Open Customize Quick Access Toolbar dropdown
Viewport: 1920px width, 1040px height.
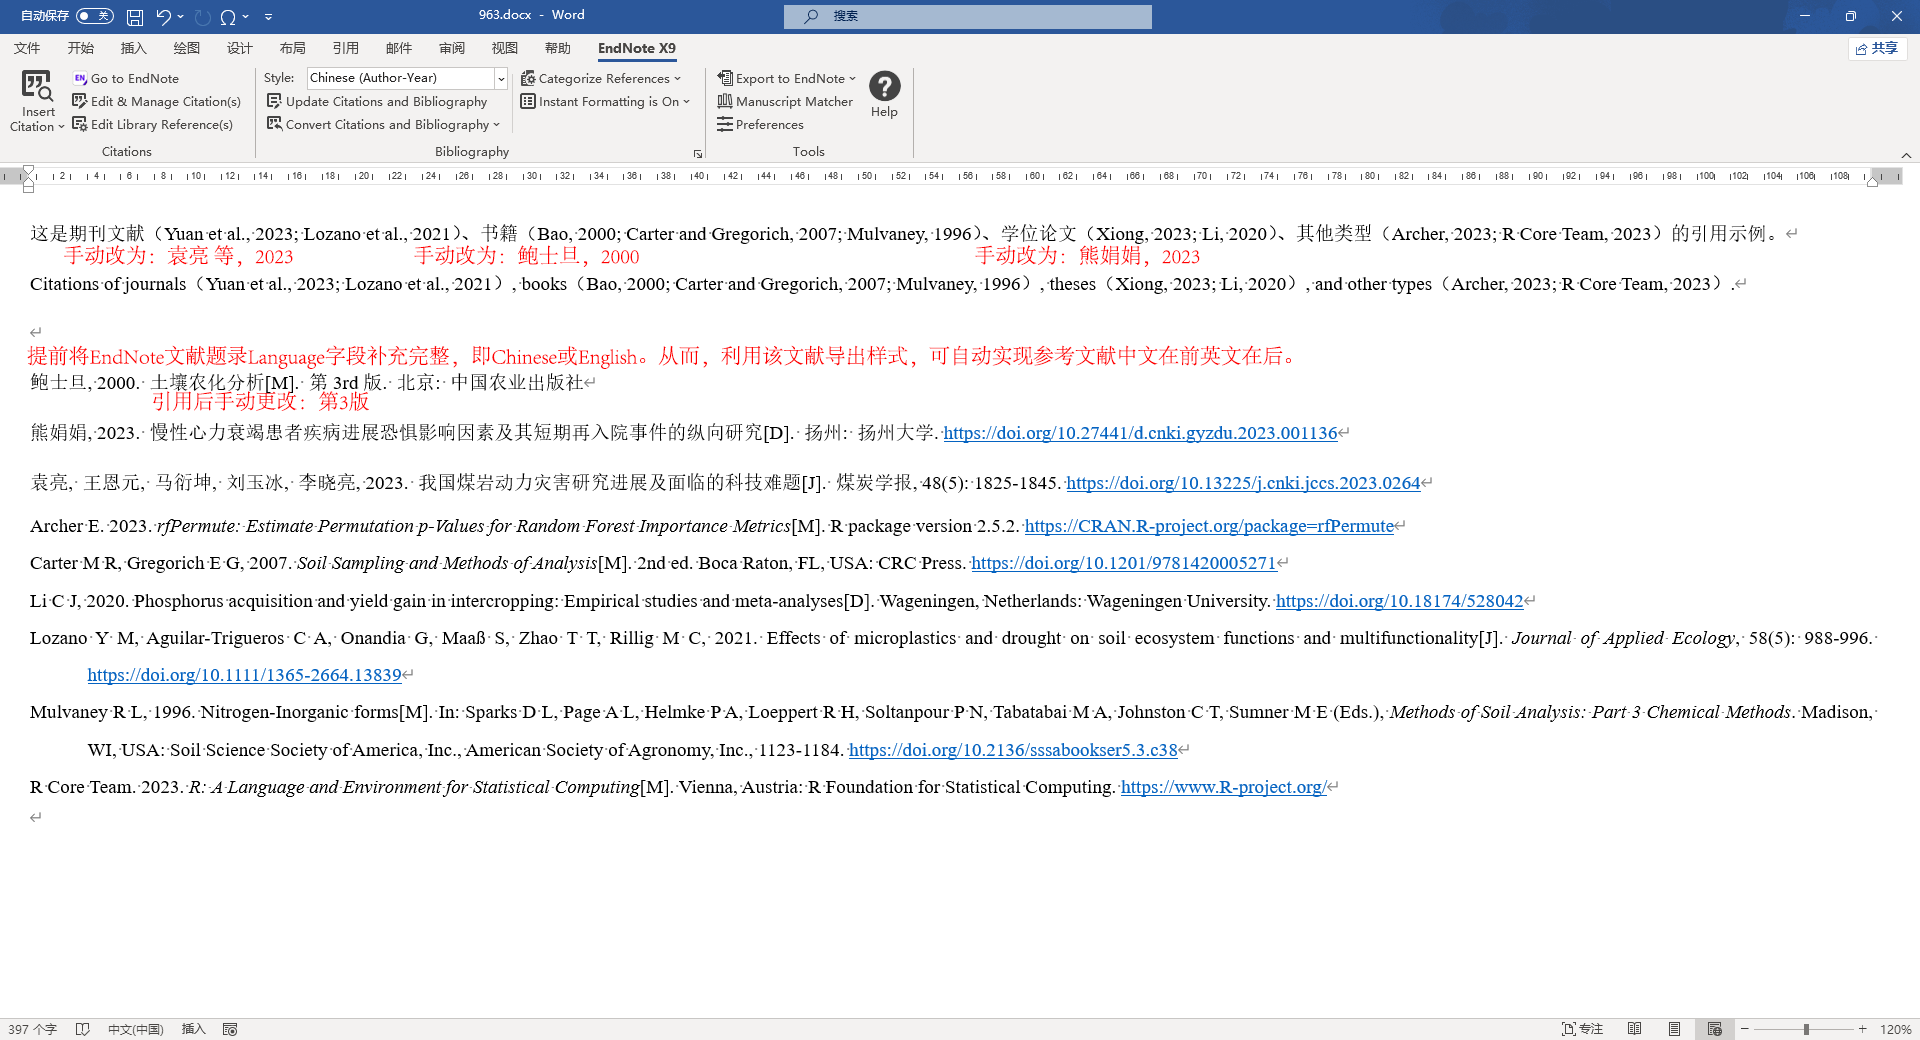[269, 16]
